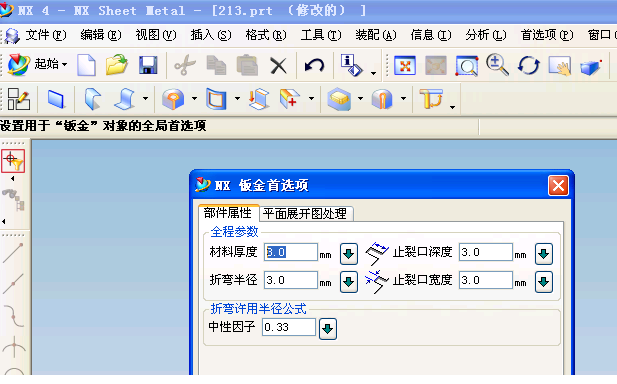The width and height of the screenshot is (617, 384).
Task: Expand yellow block dropdown arrow
Action: [360, 98]
